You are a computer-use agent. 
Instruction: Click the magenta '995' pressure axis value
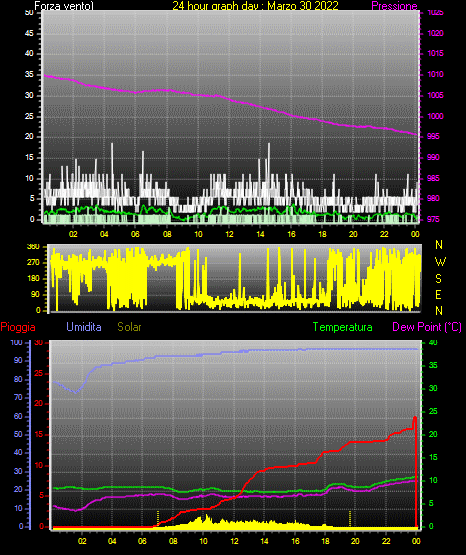pyautogui.click(x=433, y=136)
